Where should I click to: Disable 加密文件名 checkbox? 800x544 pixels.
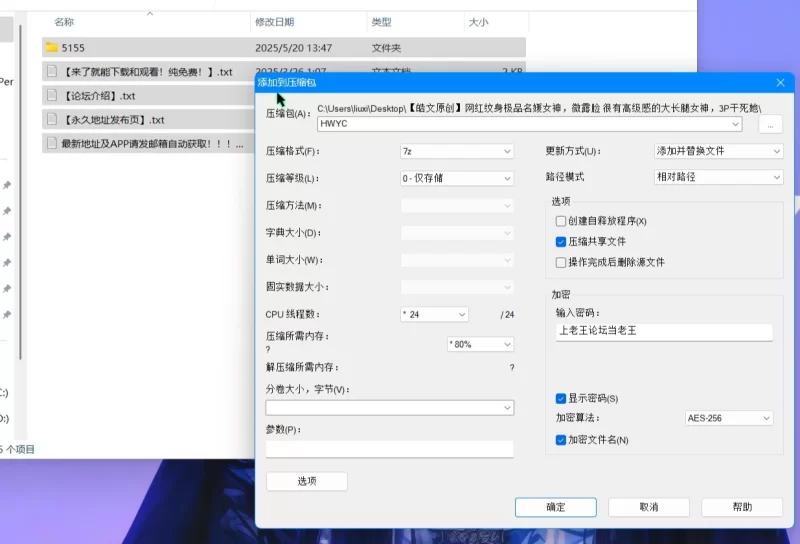[x=561, y=439]
